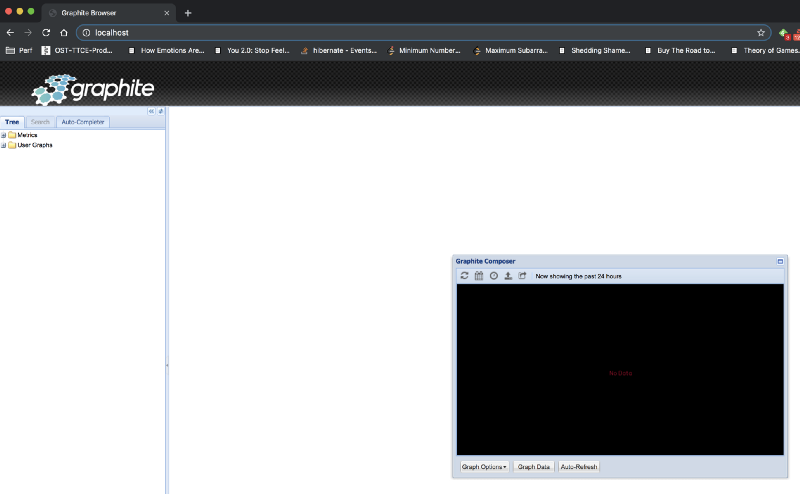This screenshot has width=800, height=494.
Task: Click the browser back arrow
Action: [10, 33]
